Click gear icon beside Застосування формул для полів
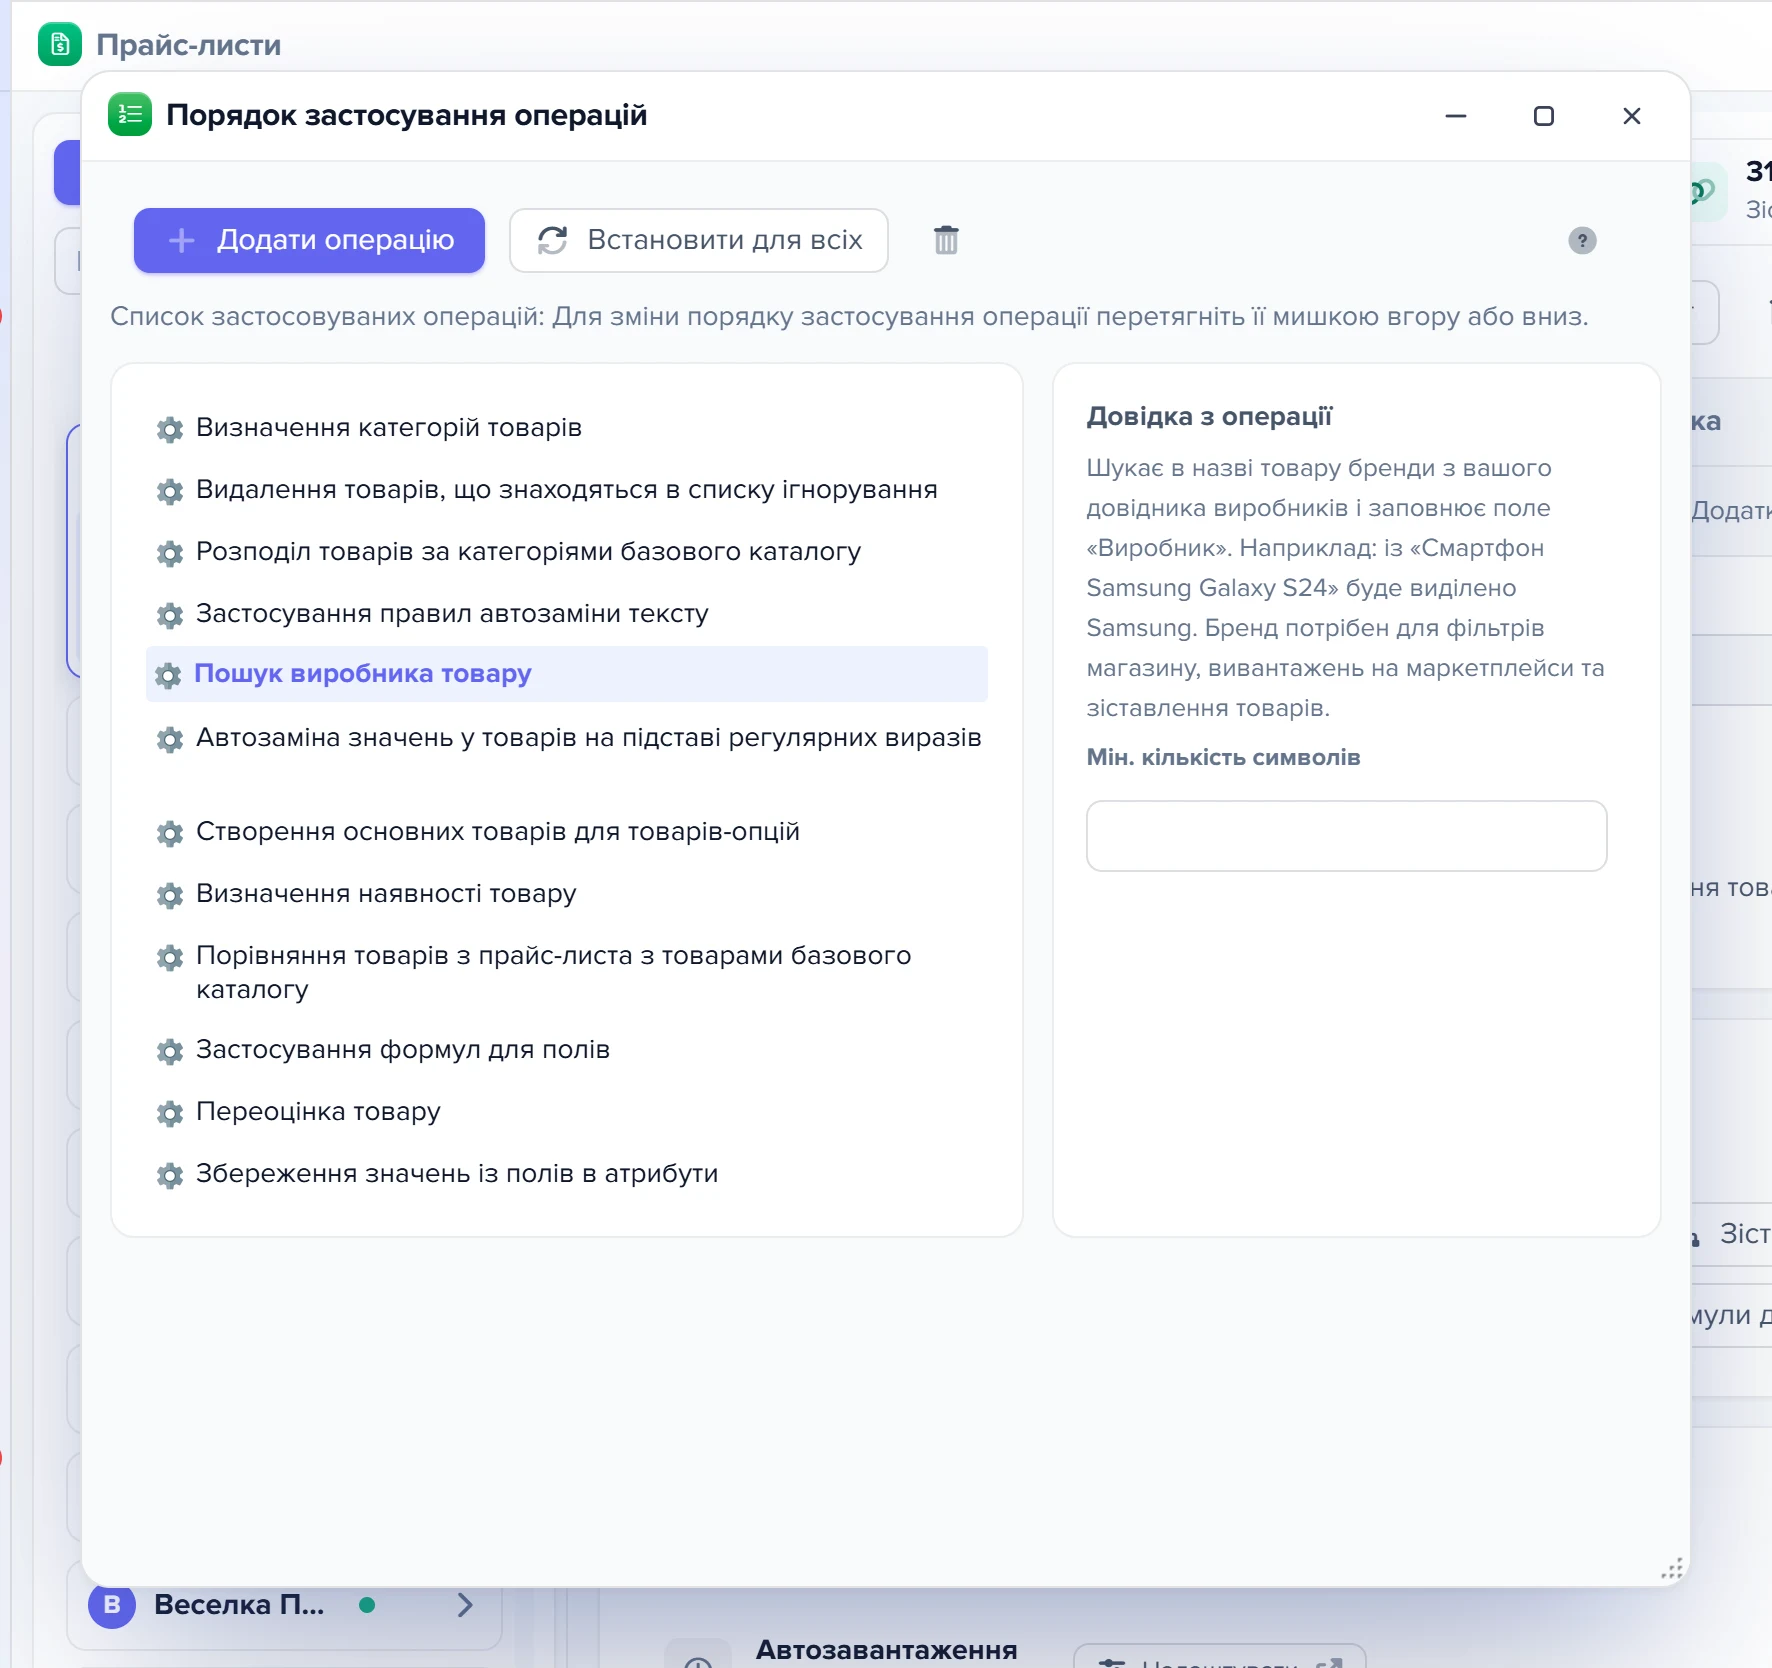The height and width of the screenshot is (1668, 1772). point(170,1051)
